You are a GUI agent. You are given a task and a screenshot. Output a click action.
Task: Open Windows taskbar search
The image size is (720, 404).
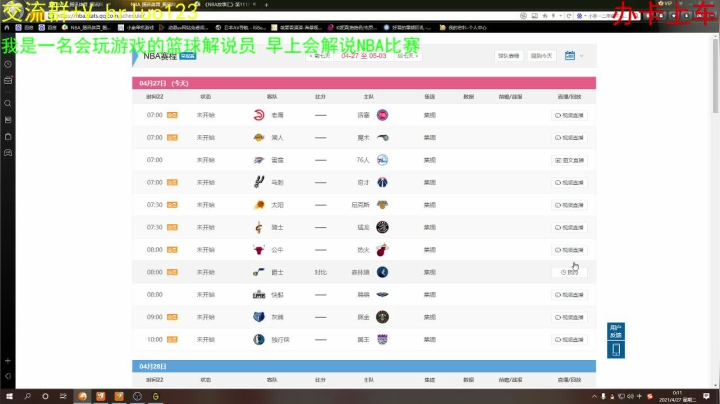(x=27, y=396)
